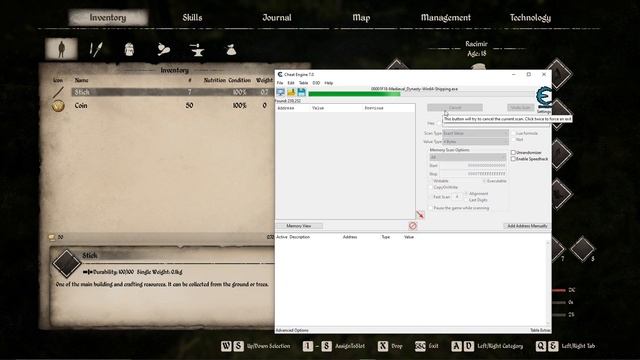Viewport: 640px width, 360px height.
Task: Click the Inventory tab in game
Action: [108, 18]
